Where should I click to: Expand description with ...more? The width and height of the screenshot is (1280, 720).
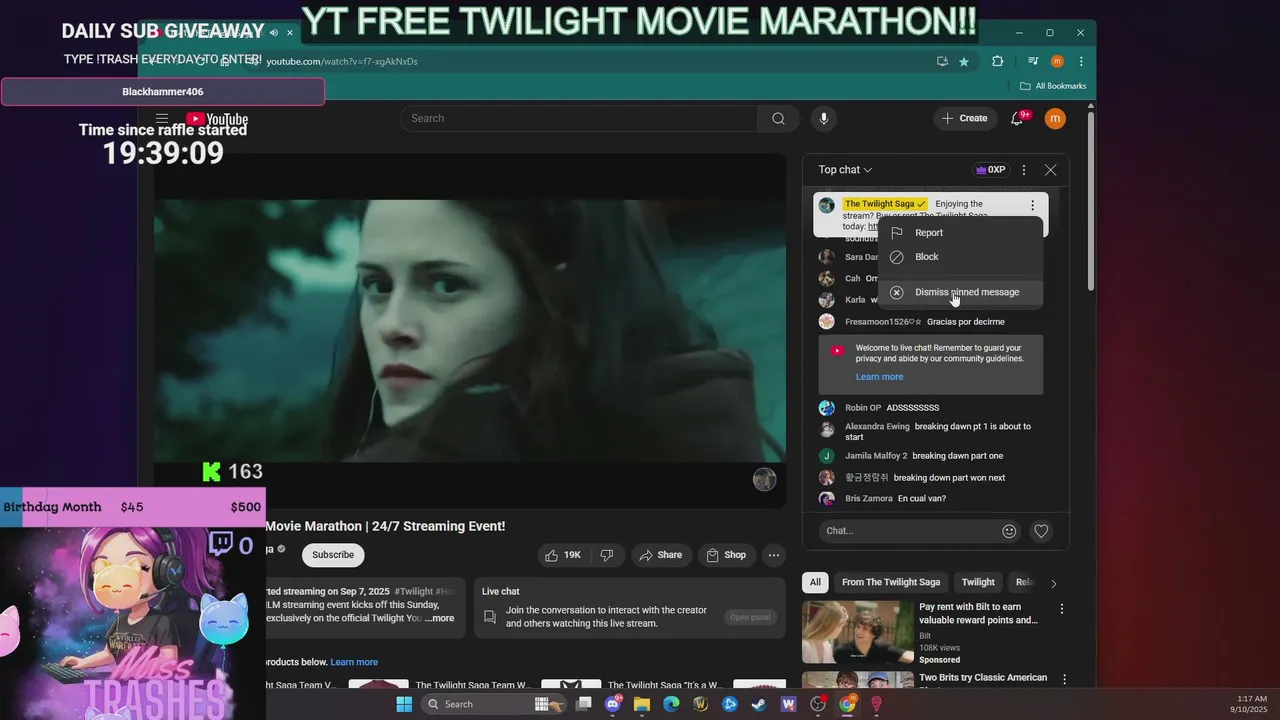click(x=439, y=618)
